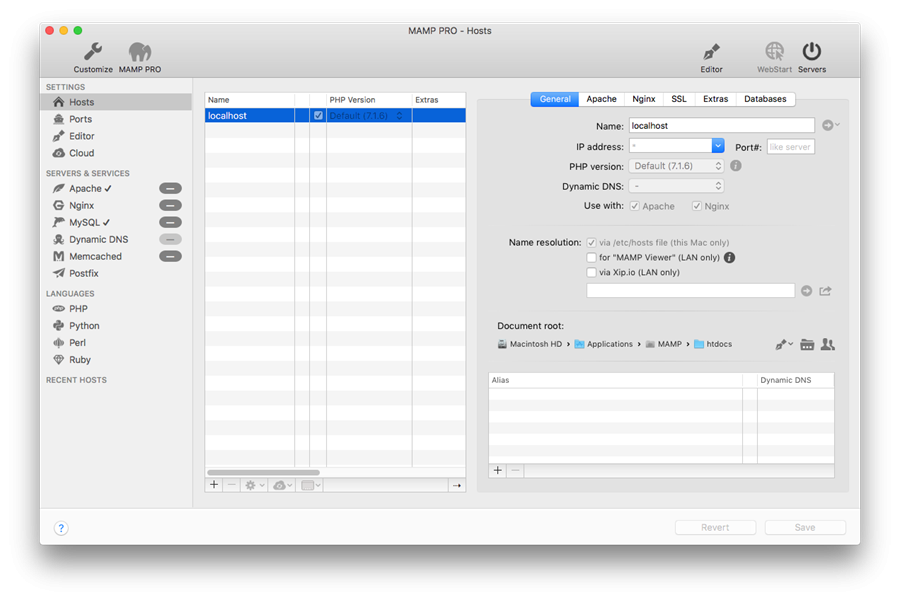Image resolution: width=900 pixels, height=601 pixels.
Task: Switch to the Databases tab
Action: (765, 99)
